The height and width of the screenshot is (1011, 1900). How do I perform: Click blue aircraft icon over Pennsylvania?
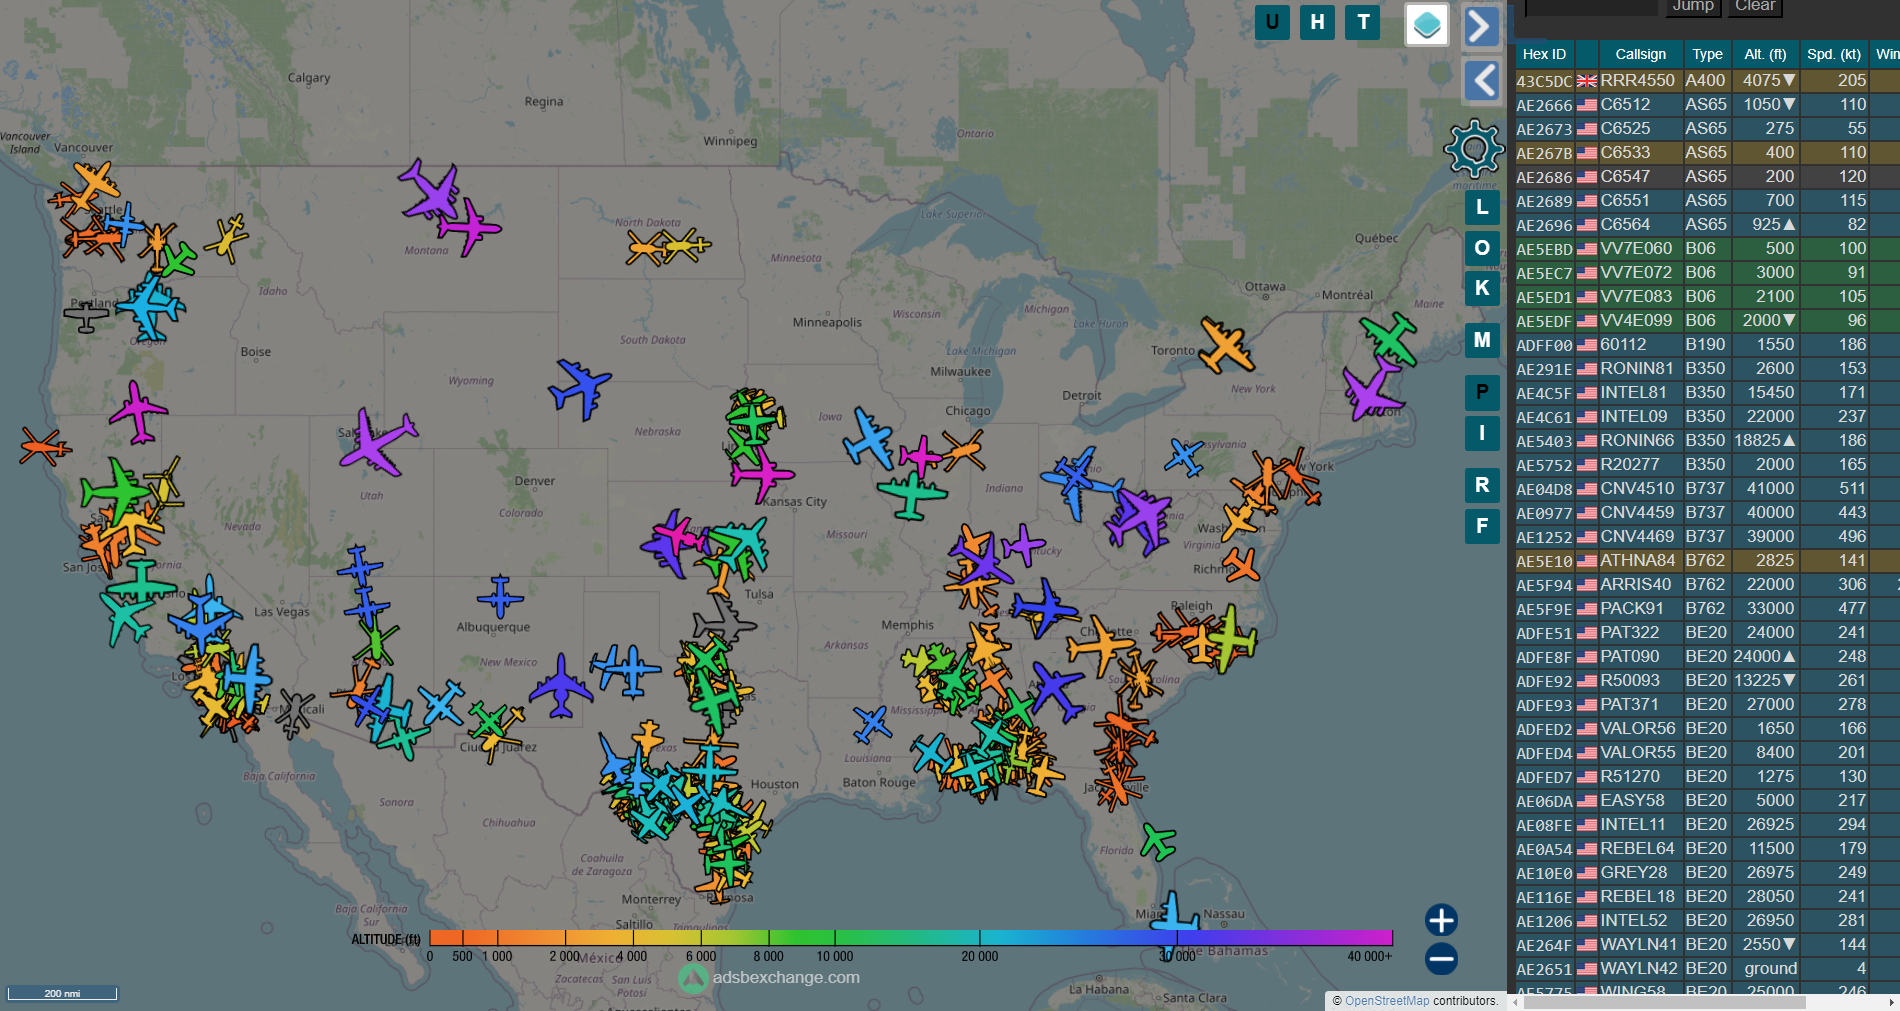1184,457
